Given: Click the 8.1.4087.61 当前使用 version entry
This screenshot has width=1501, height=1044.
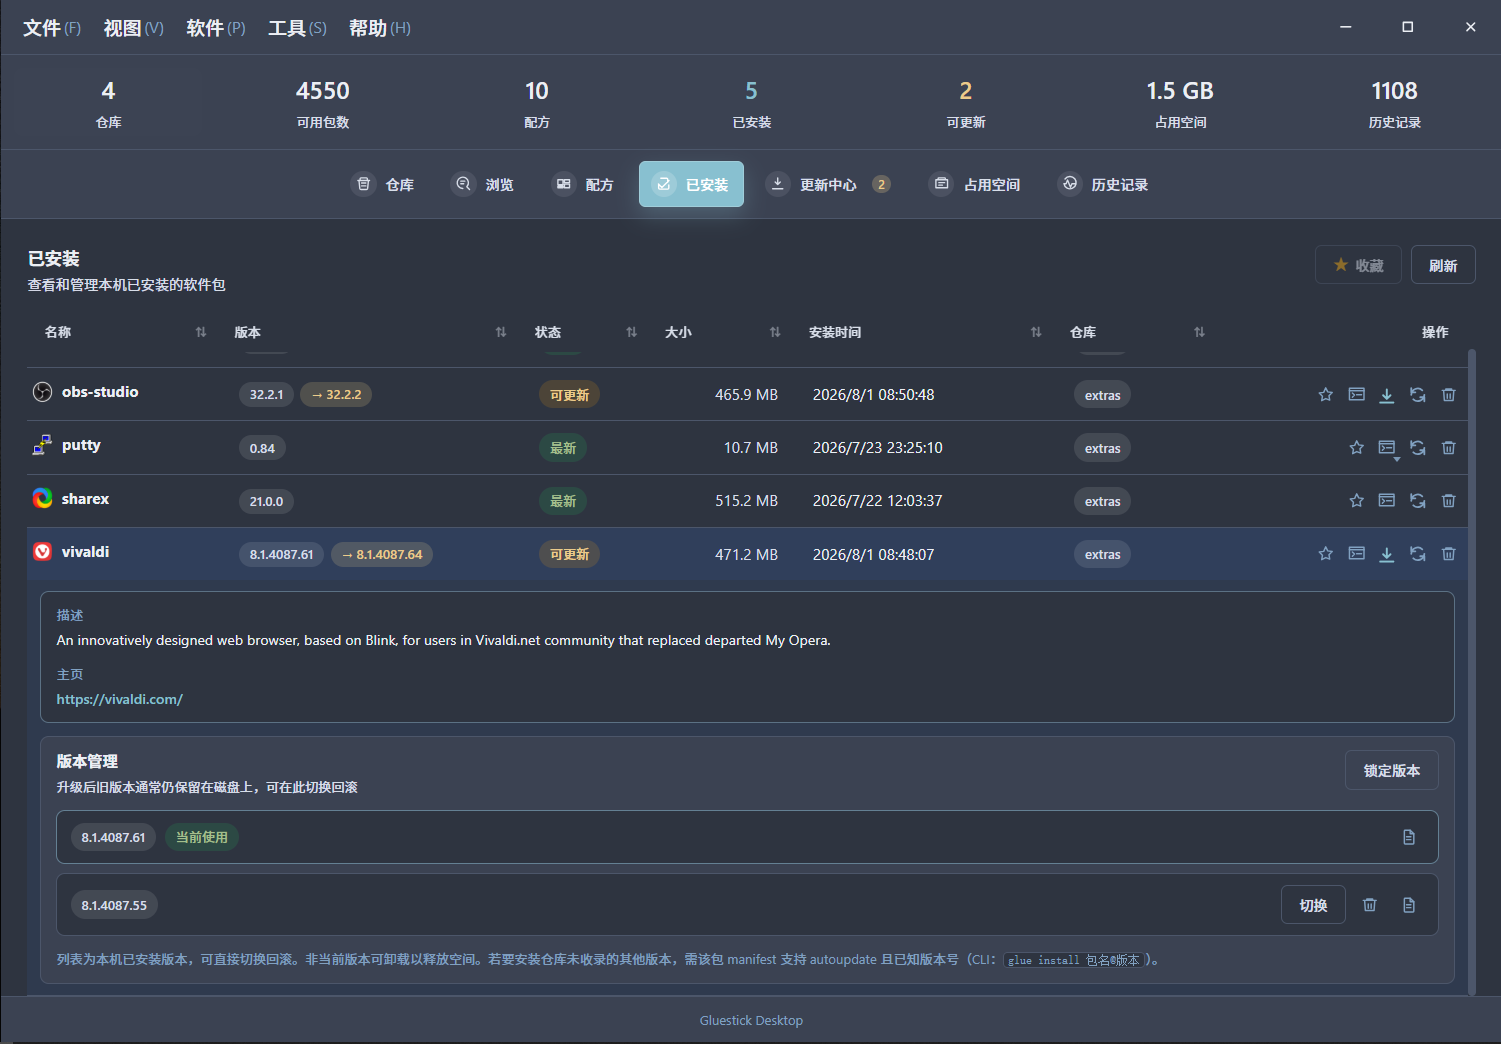Looking at the screenshot, I should click(747, 837).
